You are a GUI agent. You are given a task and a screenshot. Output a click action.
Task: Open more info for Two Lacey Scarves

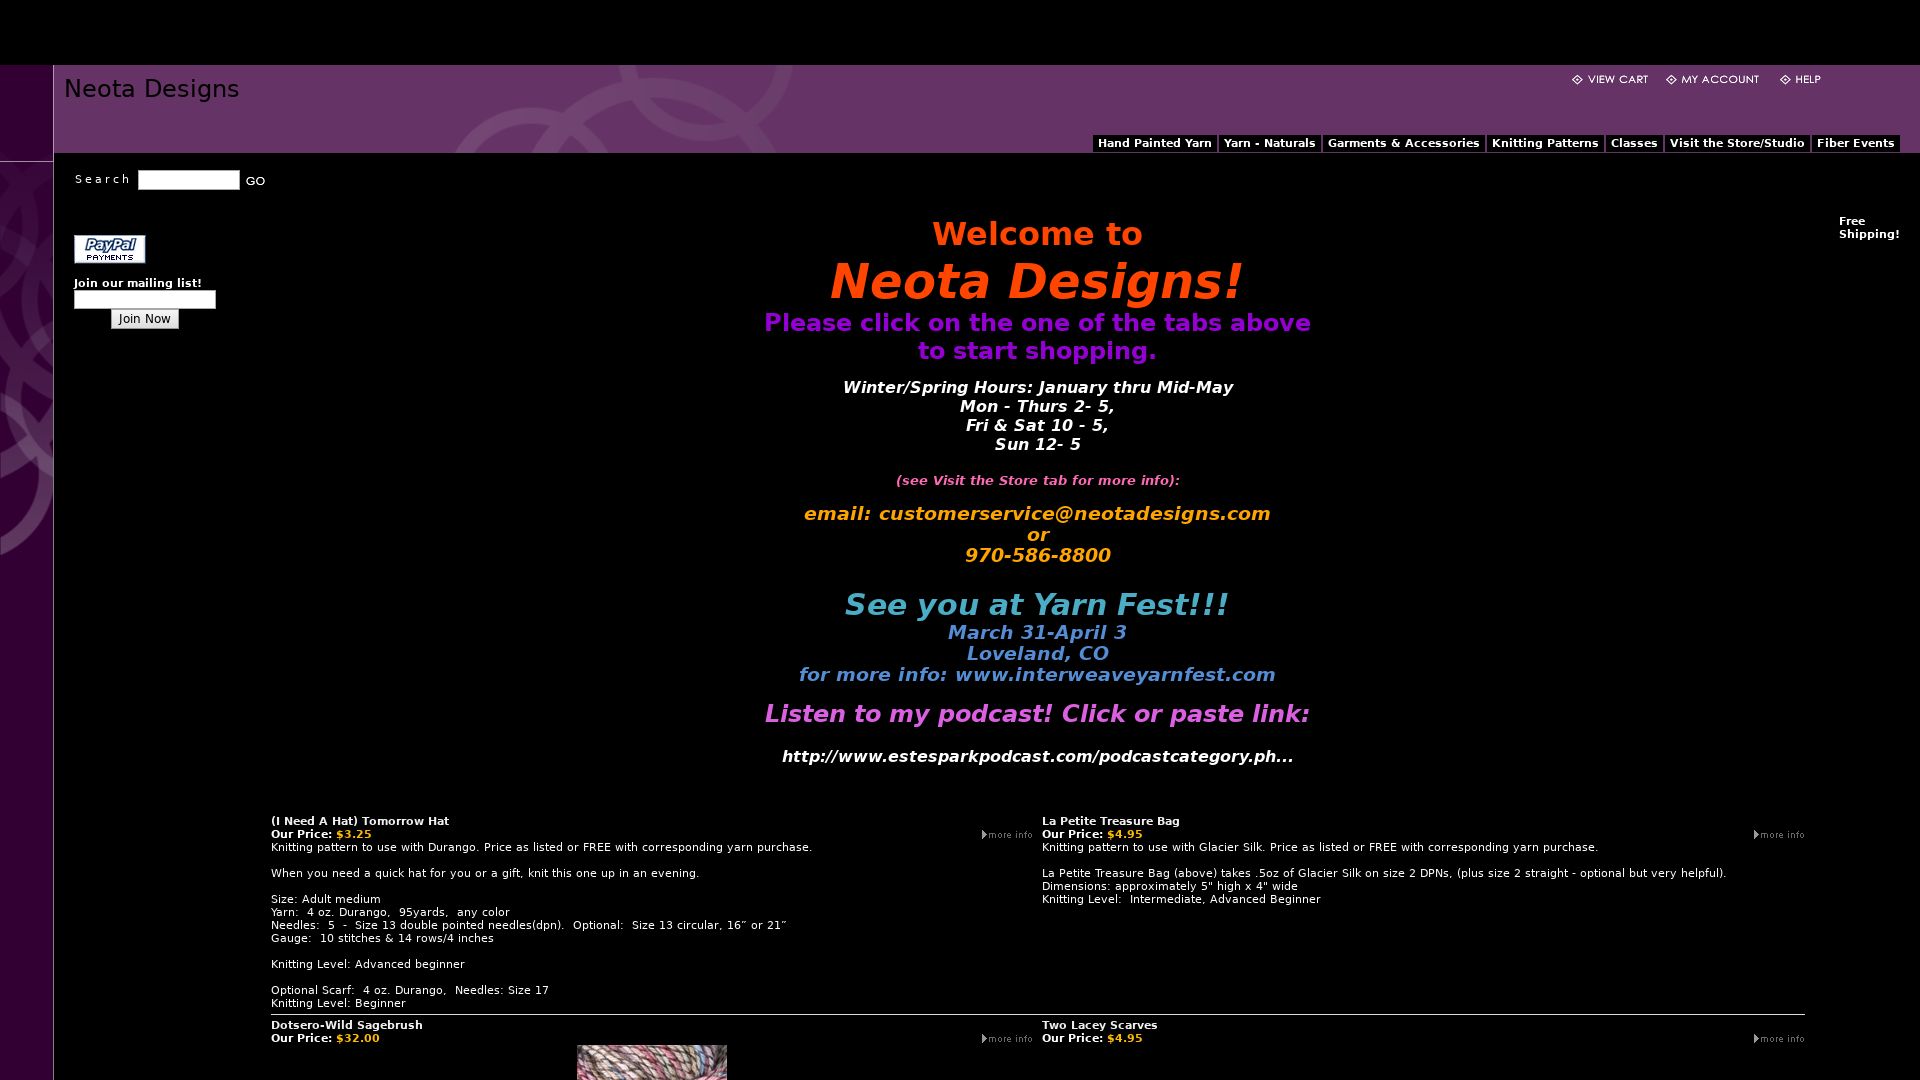point(1780,1039)
